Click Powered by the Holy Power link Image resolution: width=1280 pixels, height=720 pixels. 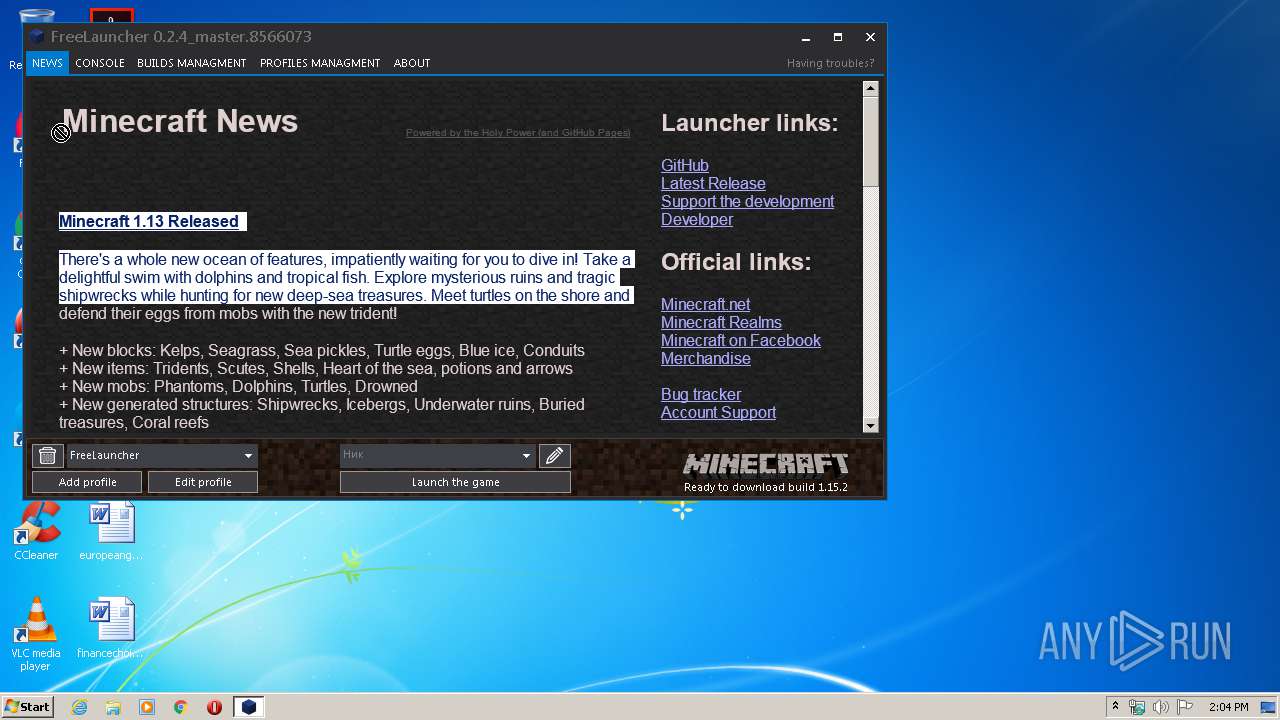click(518, 132)
